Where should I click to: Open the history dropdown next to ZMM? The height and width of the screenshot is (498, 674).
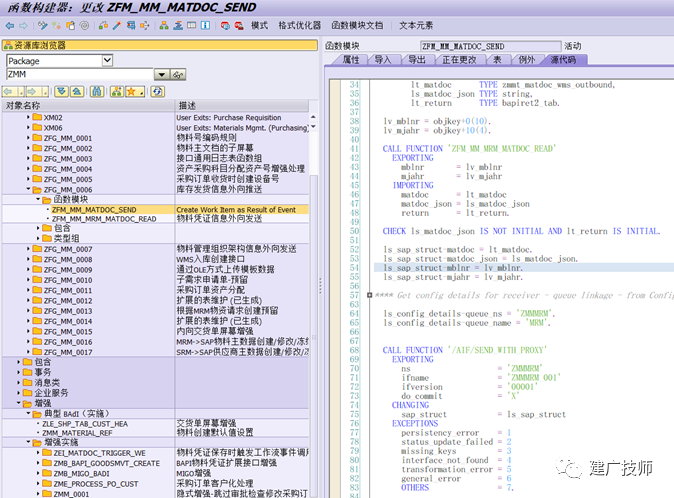point(162,75)
